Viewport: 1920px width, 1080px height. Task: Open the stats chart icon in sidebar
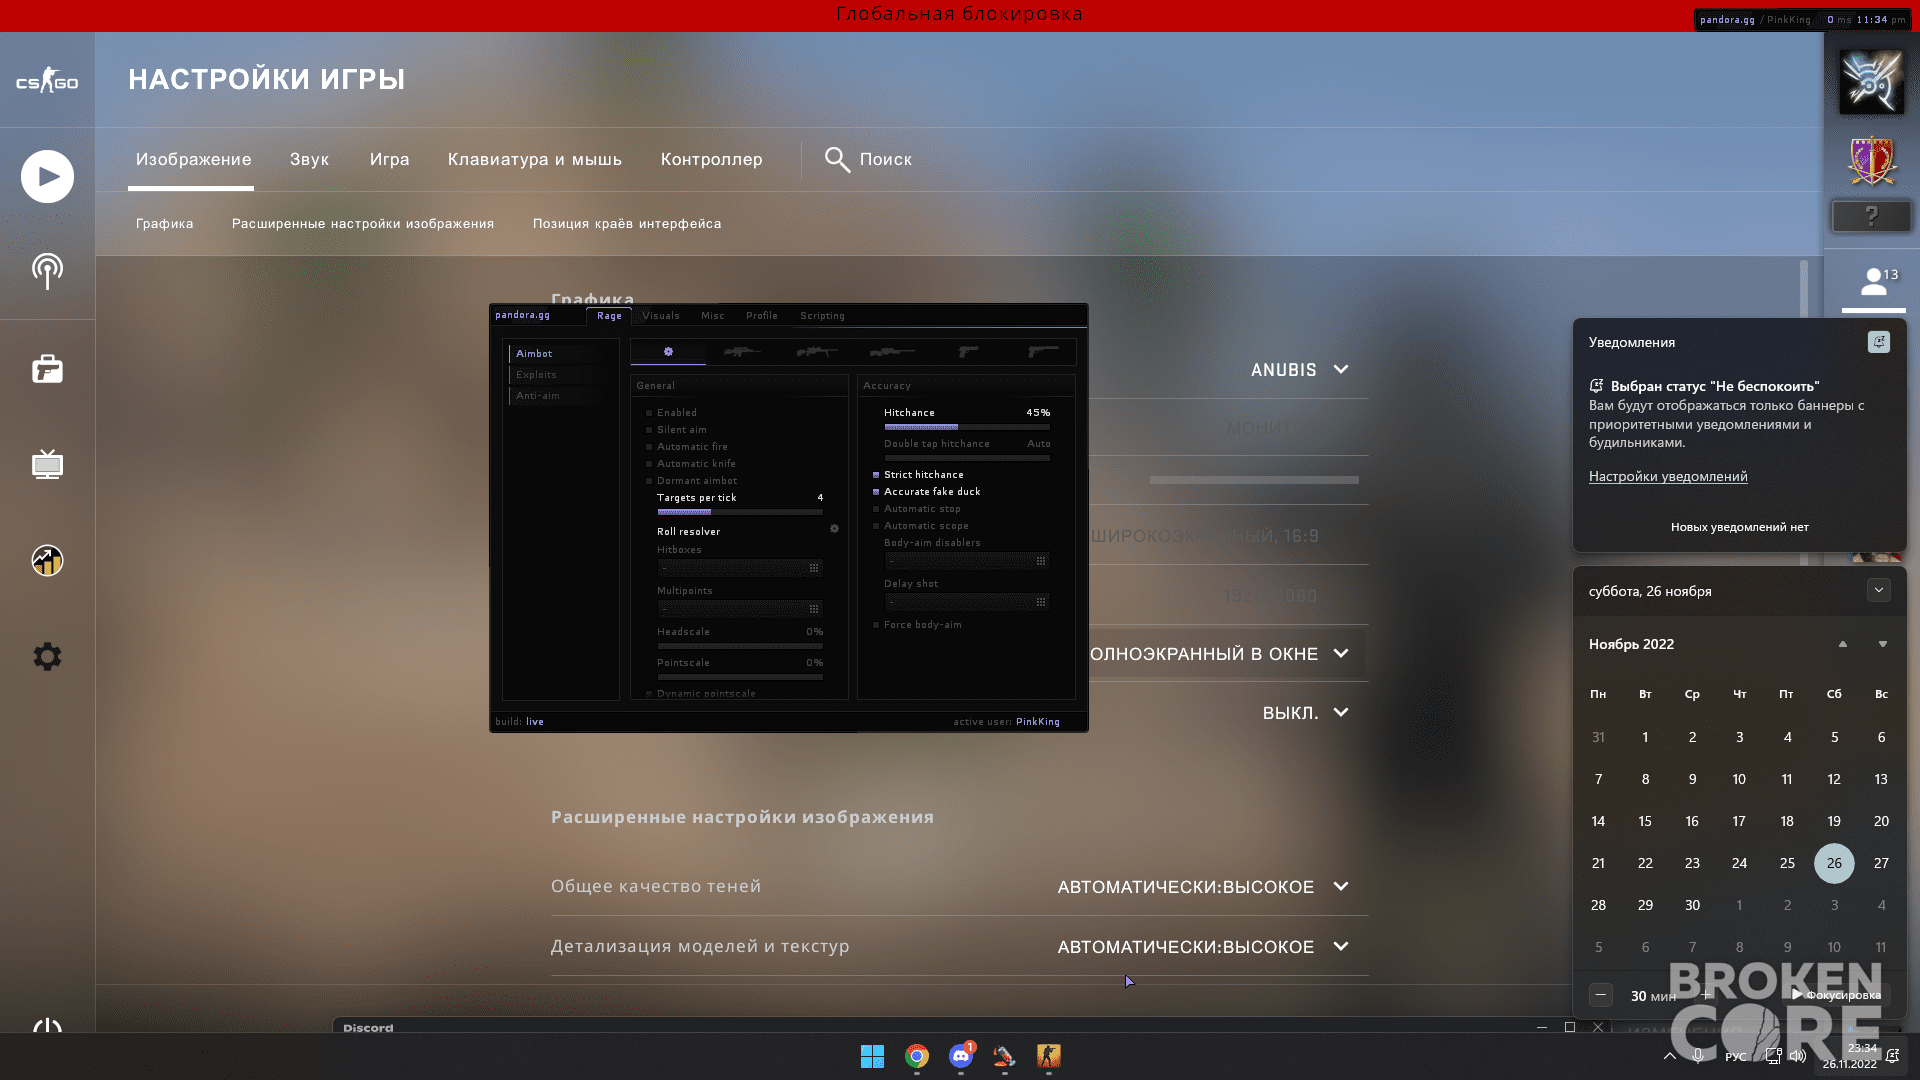point(47,560)
